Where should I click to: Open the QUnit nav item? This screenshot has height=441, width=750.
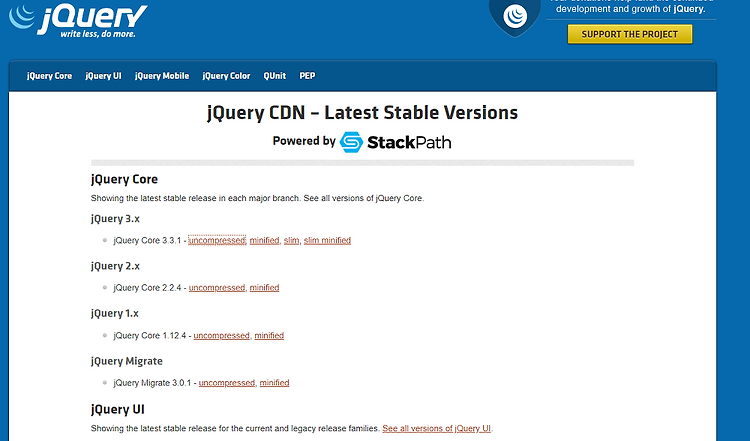[275, 76]
